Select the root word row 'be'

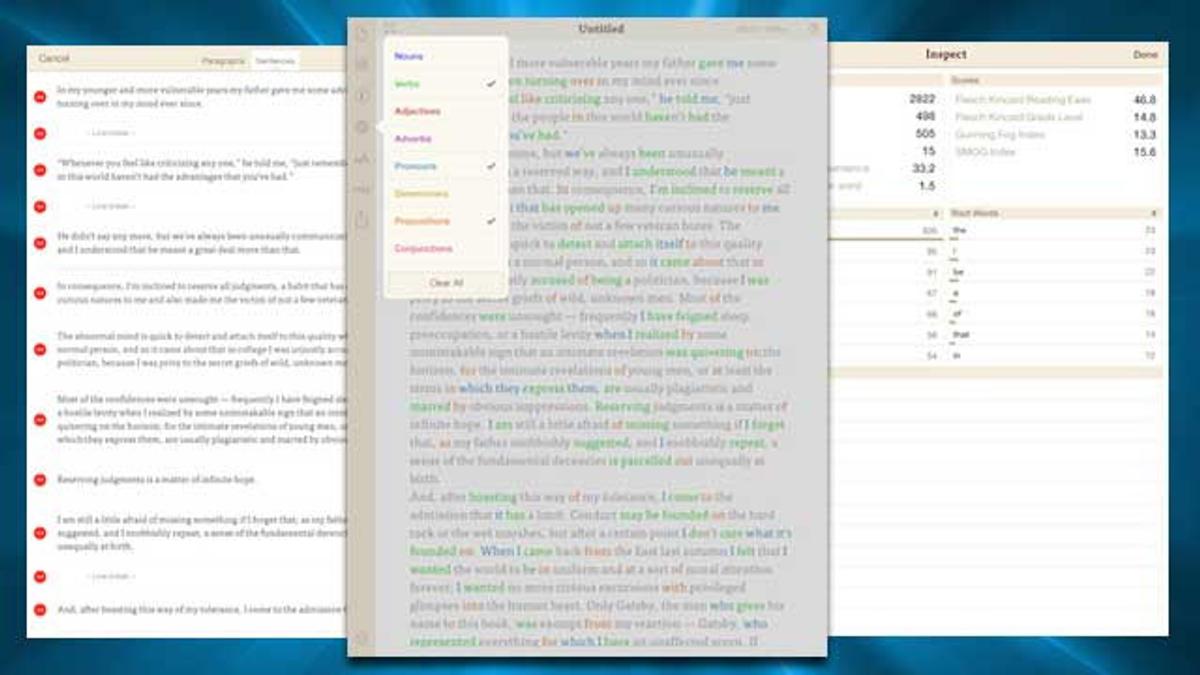pyautogui.click(x=1054, y=272)
